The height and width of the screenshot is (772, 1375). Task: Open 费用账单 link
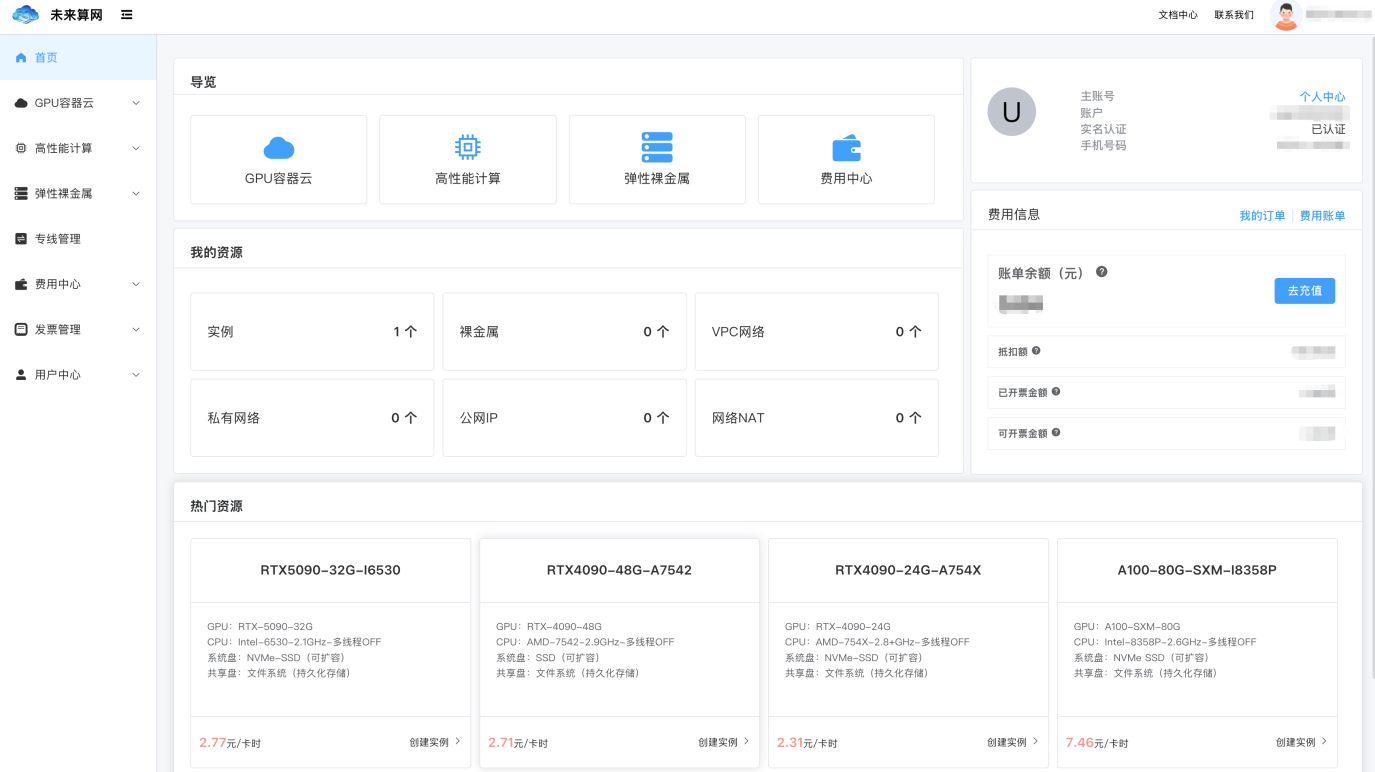(x=1322, y=216)
